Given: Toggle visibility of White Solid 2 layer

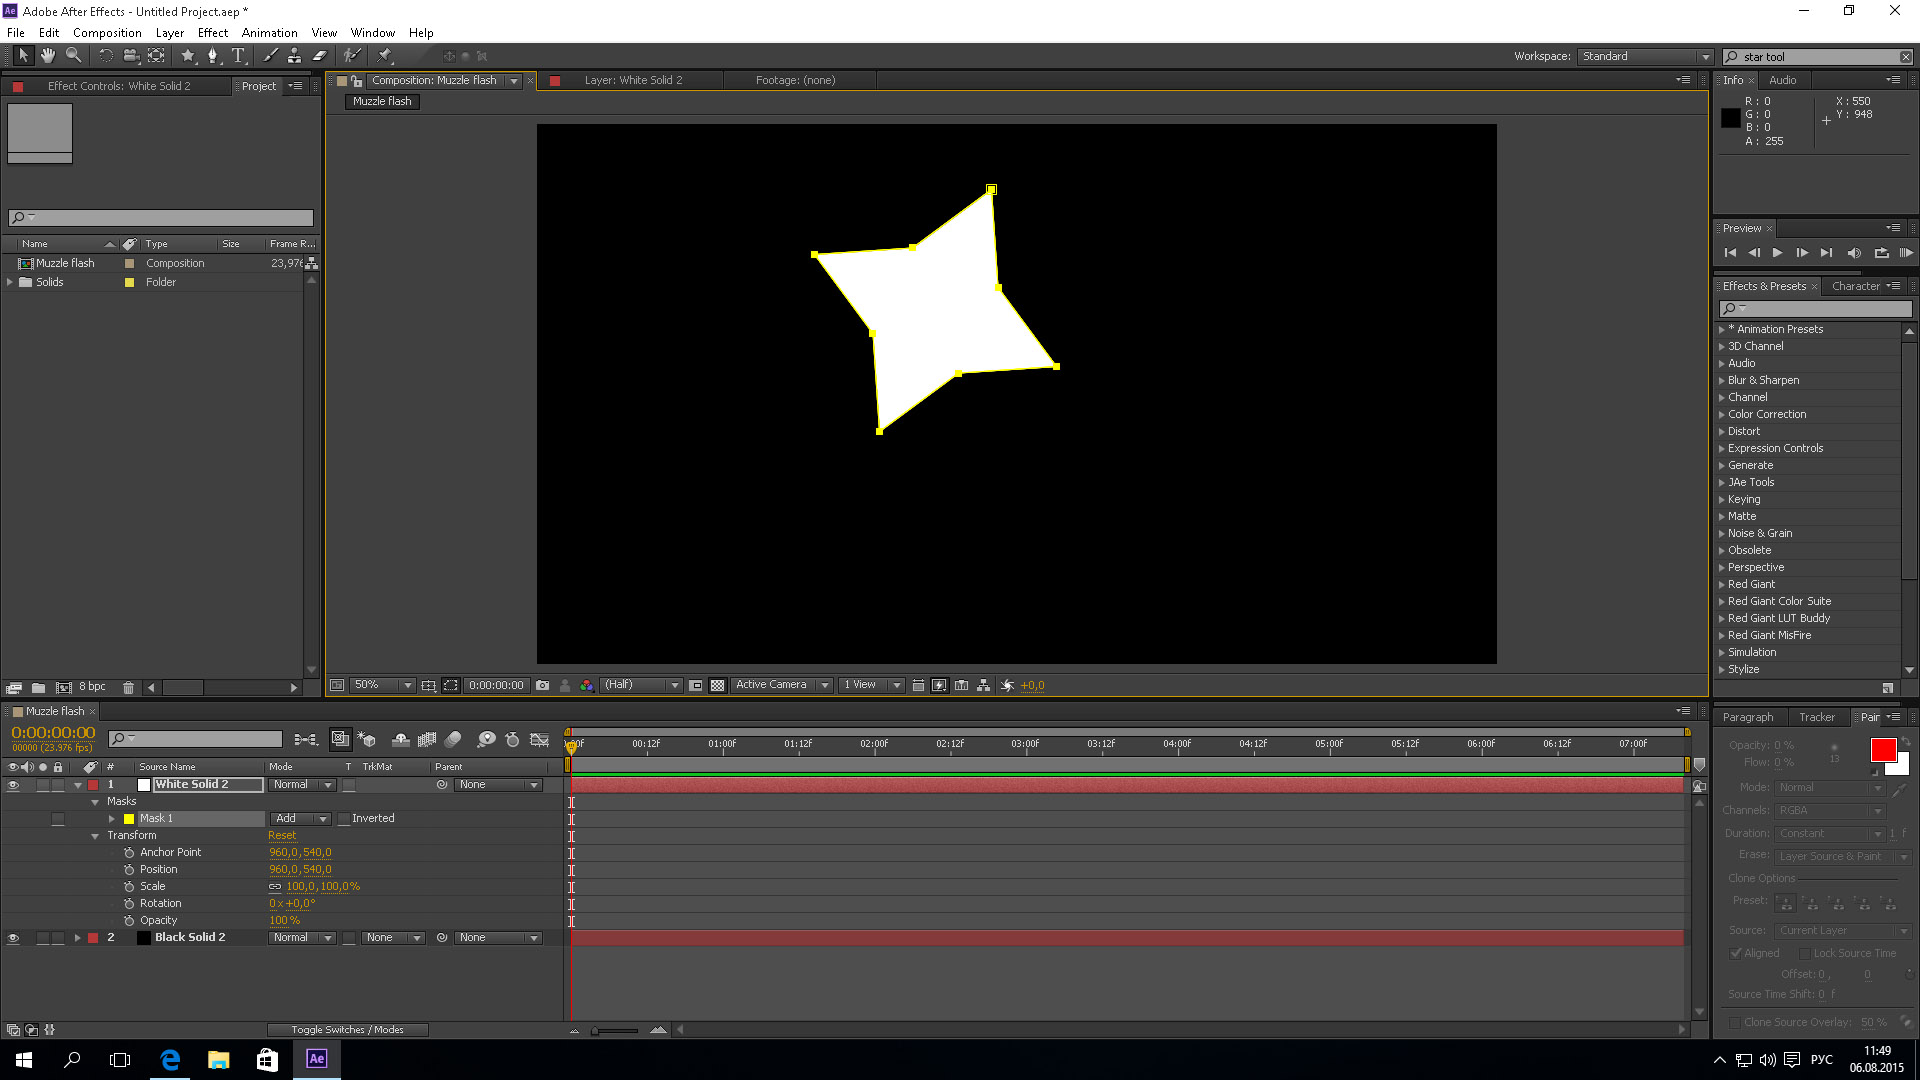Looking at the screenshot, I should [12, 785].
